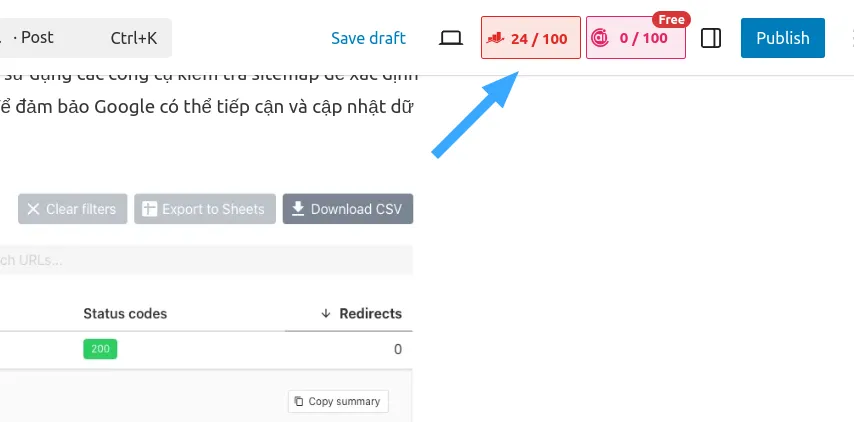Viewport: 854px width, 422px height.
Task: Click the down arrow beside Redirects
Action: 326,314
